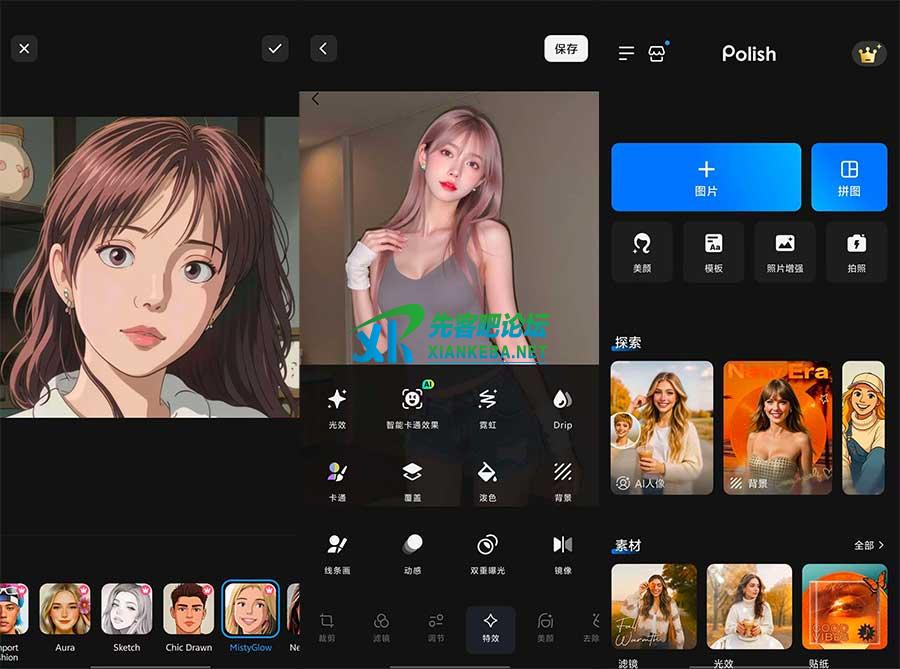Open the hamburger menu in Polish
The width and height of the screenshot is (900, 669).
(626, 53)
